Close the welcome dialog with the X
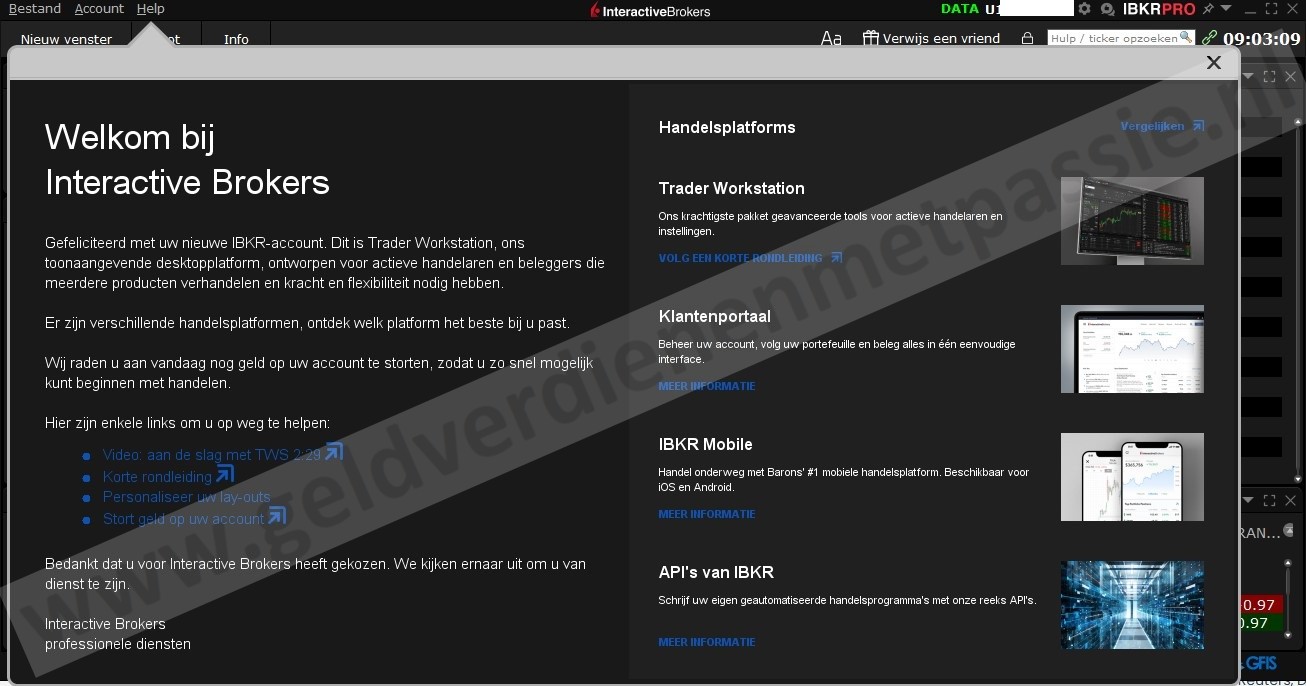 point(1213,62)
